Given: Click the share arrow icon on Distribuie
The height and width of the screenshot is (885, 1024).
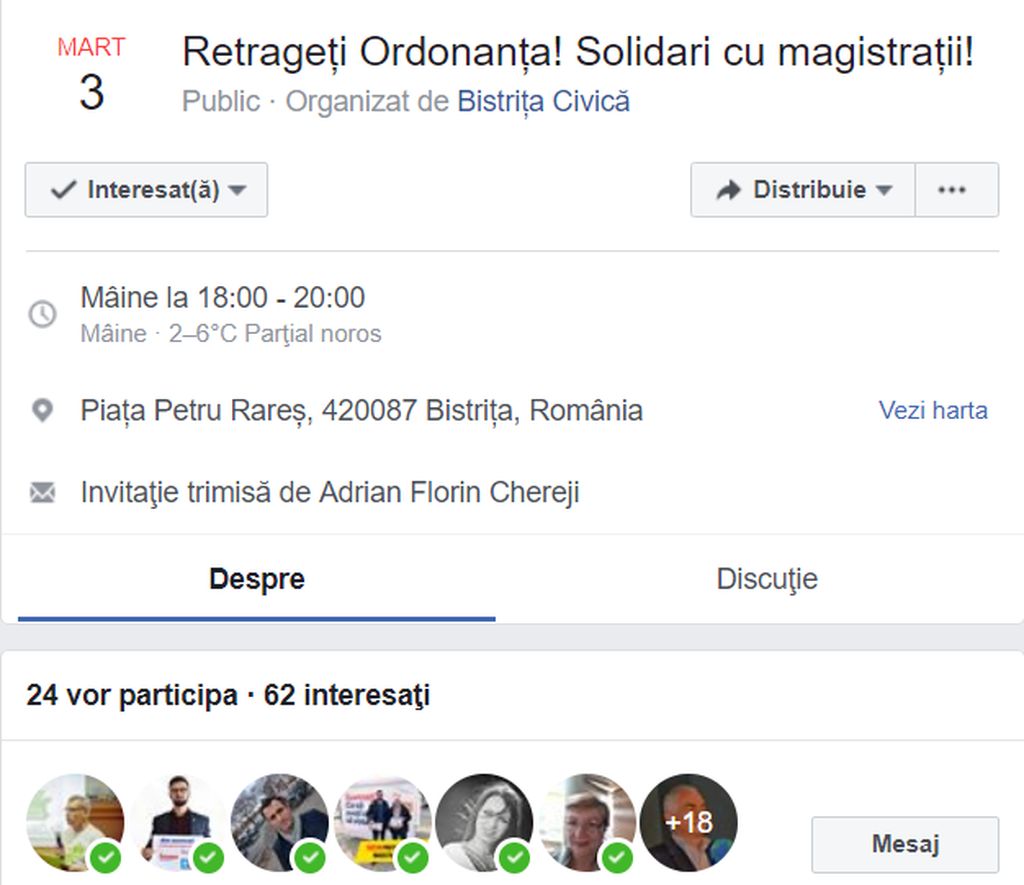Looking at the screenshot, I should 729,190.
